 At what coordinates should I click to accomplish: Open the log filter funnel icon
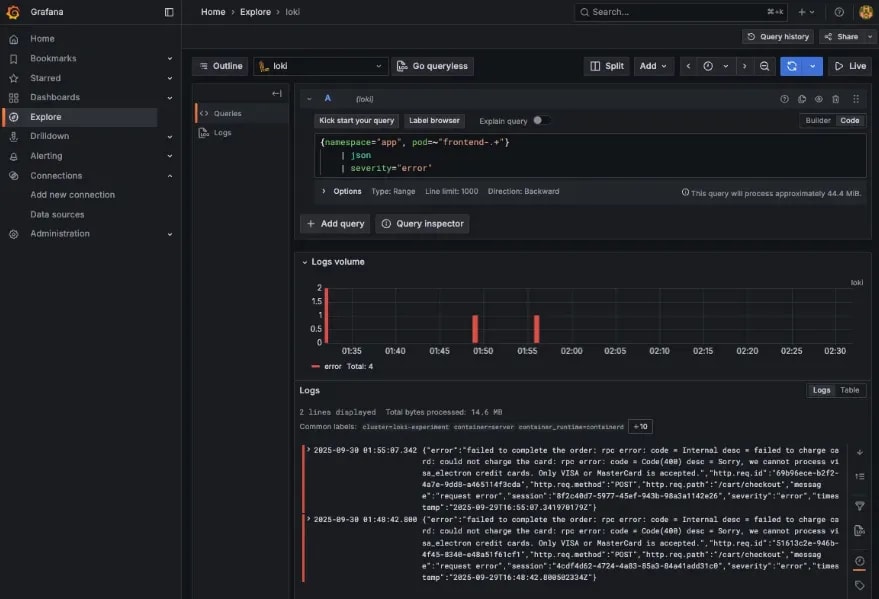click(860, 505)
